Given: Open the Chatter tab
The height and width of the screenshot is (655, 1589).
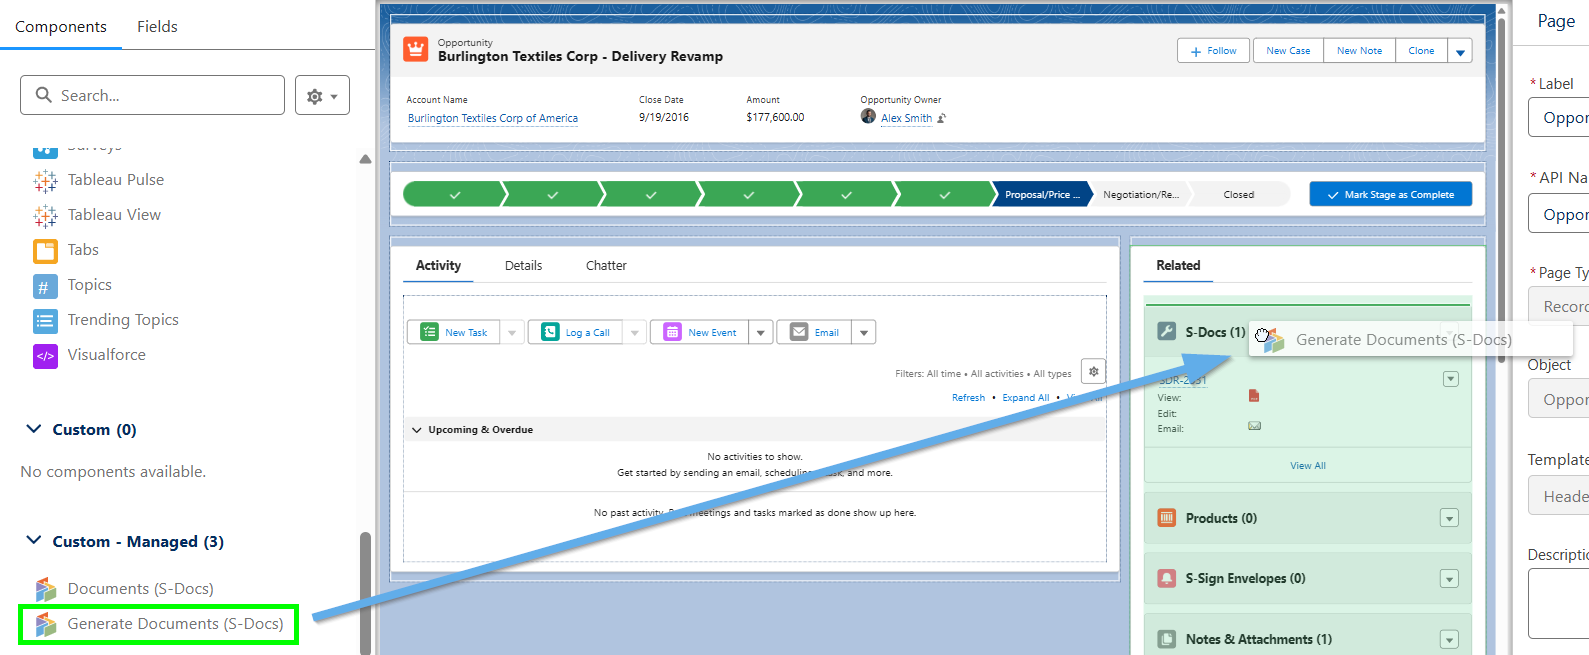Looking at the screenshot, I should tap(606, 266).
